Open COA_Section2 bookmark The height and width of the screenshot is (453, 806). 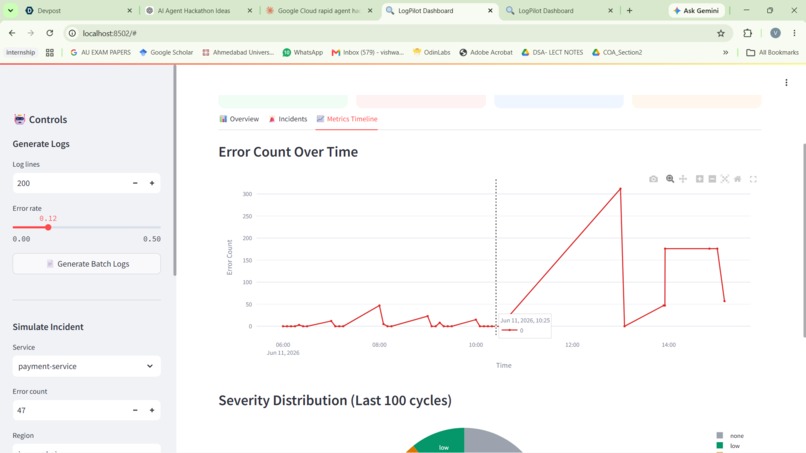point(617,52)
